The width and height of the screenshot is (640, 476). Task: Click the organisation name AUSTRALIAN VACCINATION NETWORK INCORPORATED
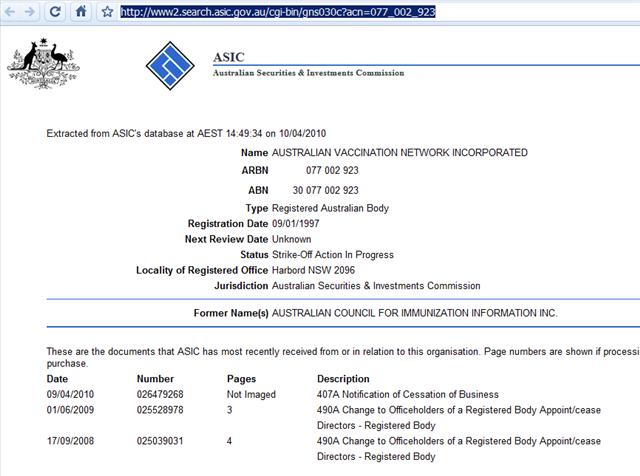point(399,153)
